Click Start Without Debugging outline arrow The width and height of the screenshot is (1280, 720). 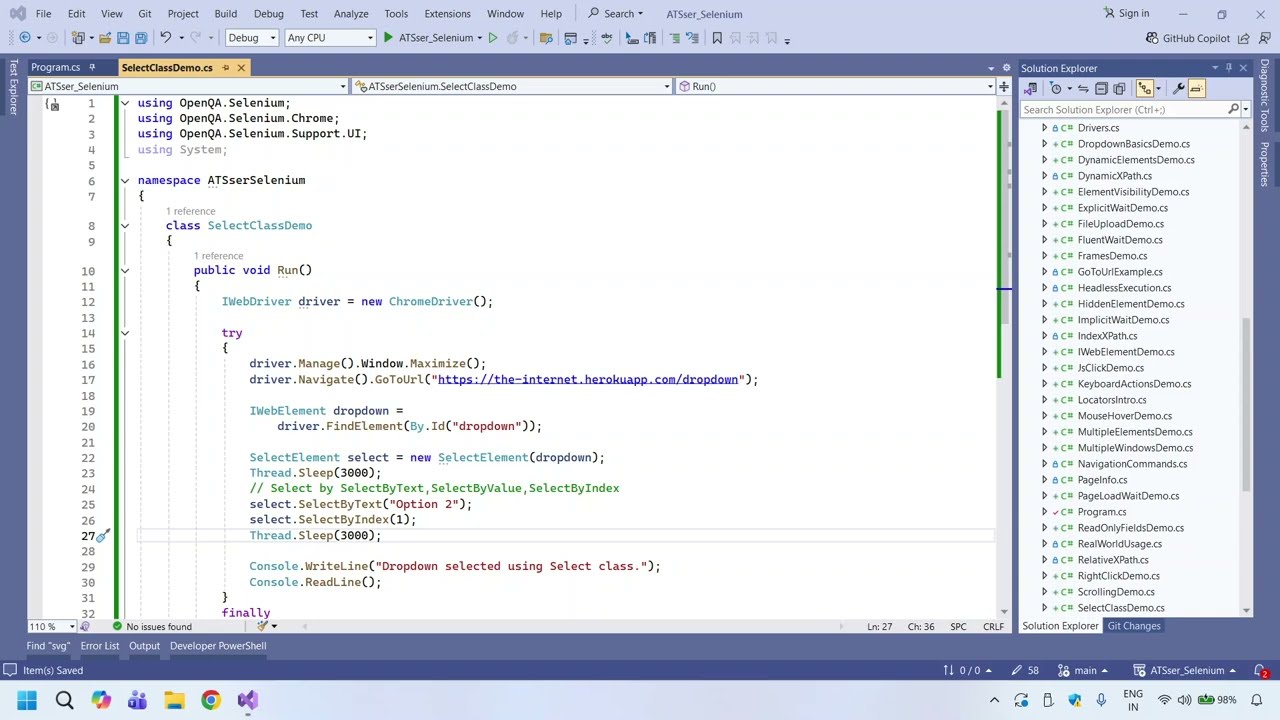[x=492, y=38]
